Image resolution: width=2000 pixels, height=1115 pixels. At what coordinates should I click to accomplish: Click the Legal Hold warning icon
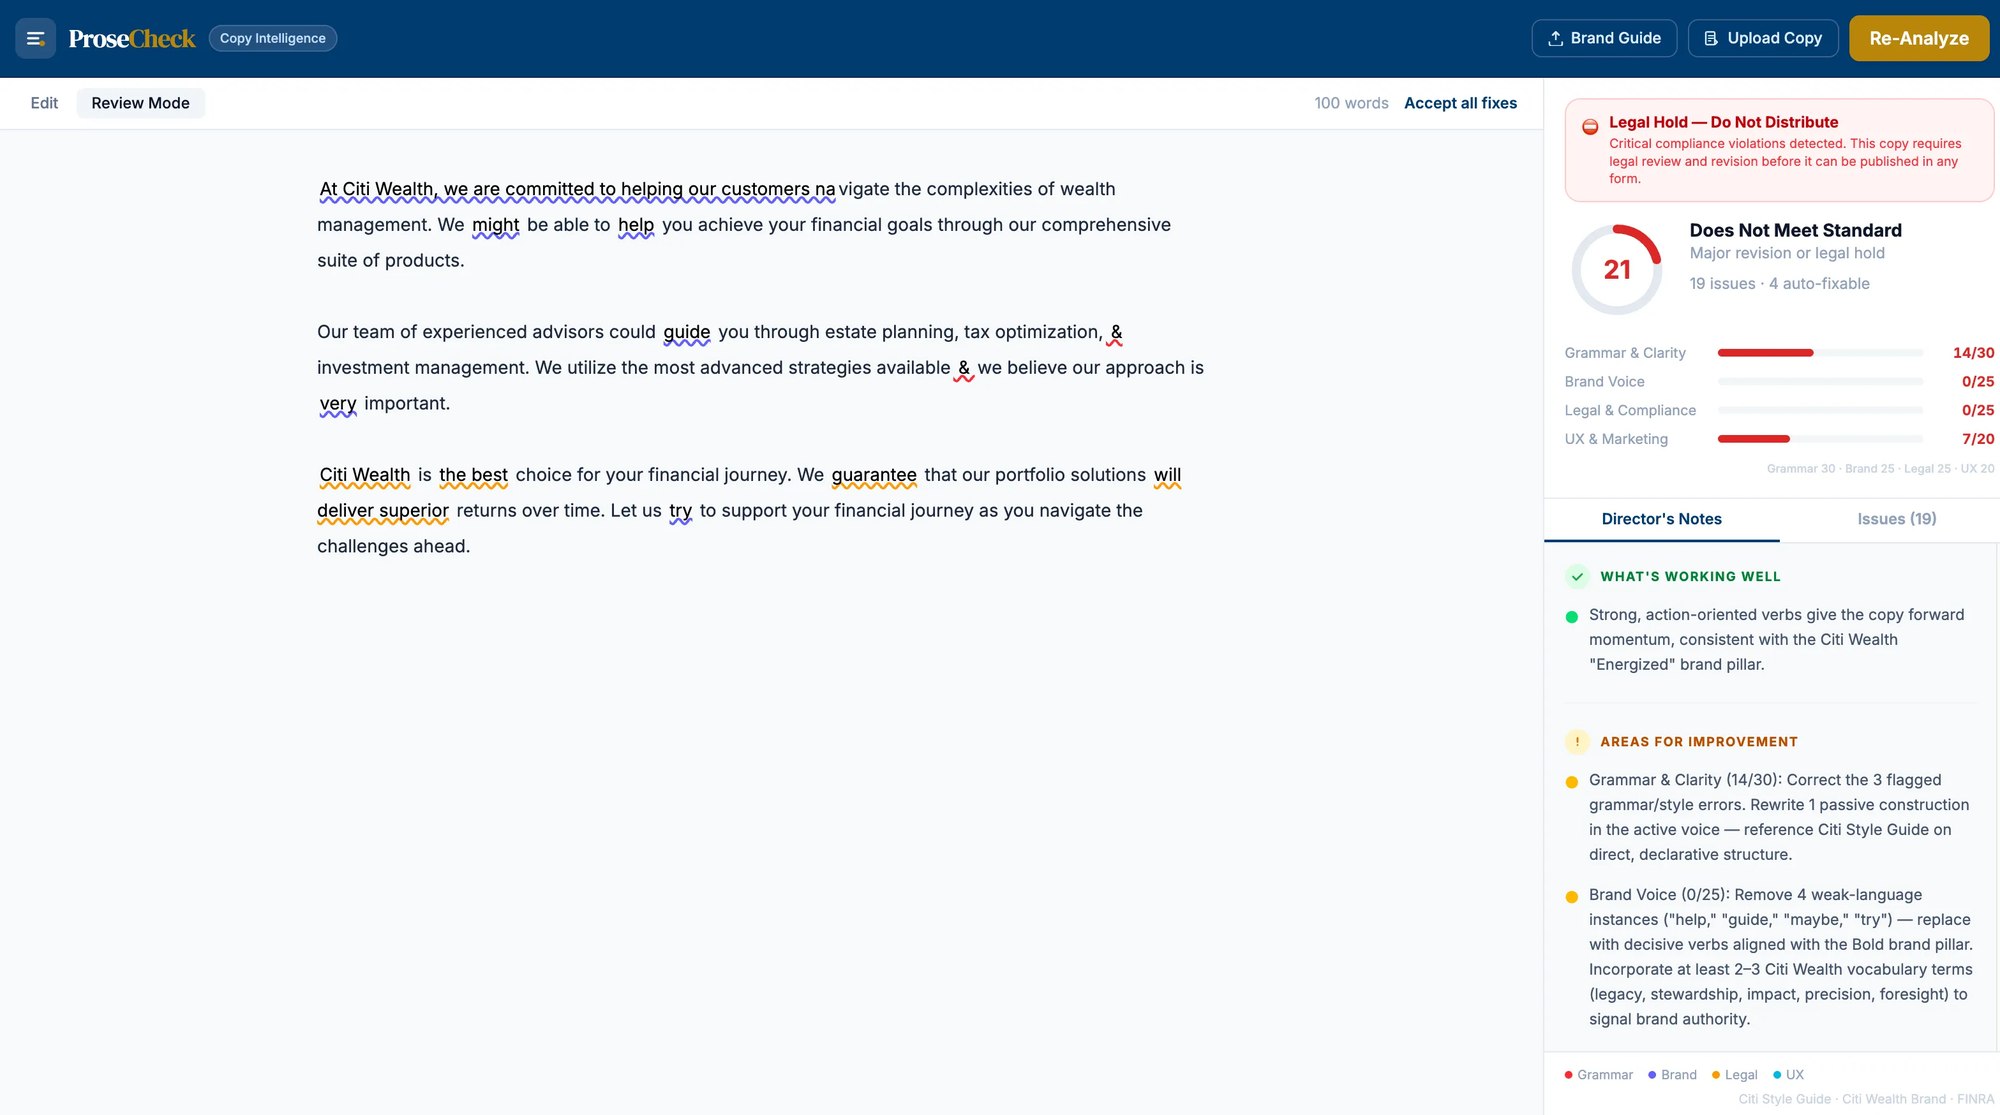[1590, 127]
